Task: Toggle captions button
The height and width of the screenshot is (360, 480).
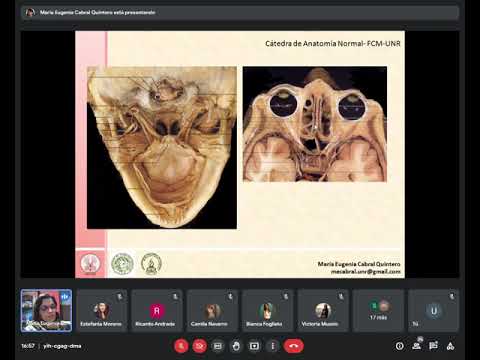Action: coord(218,346)
